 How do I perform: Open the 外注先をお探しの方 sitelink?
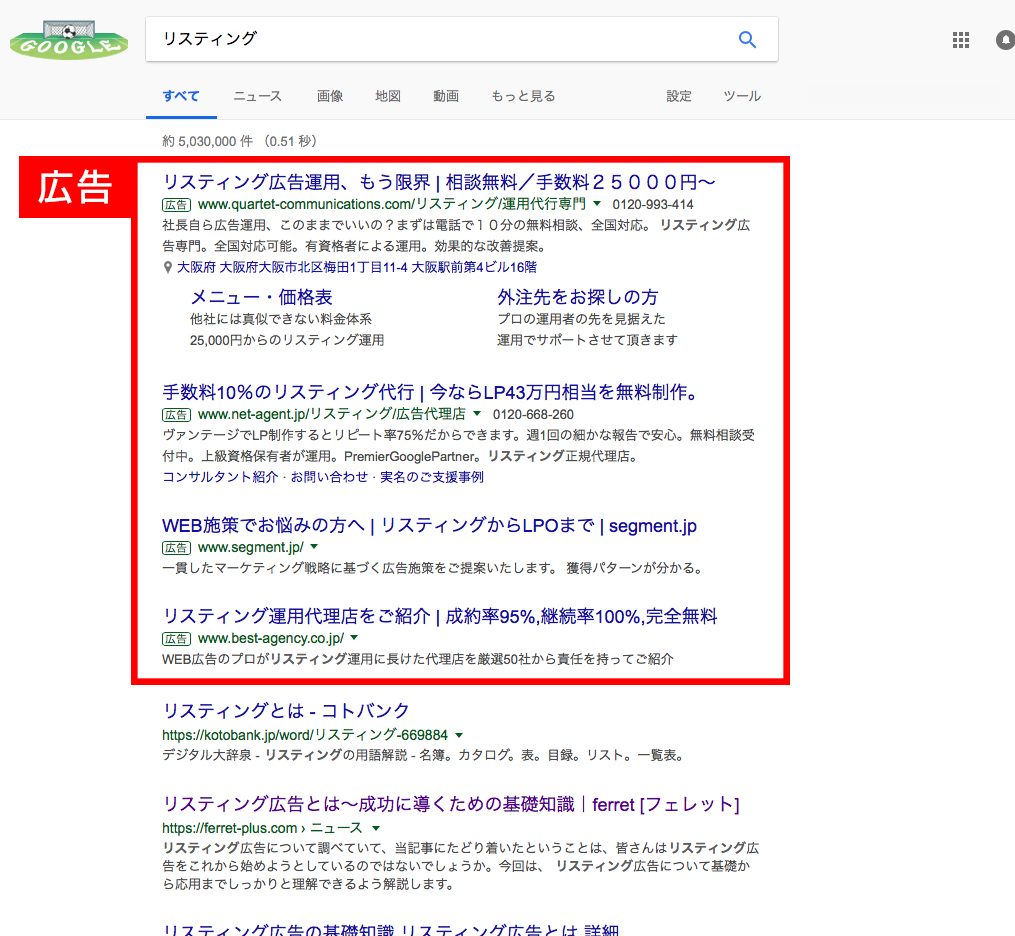(577, 297)
